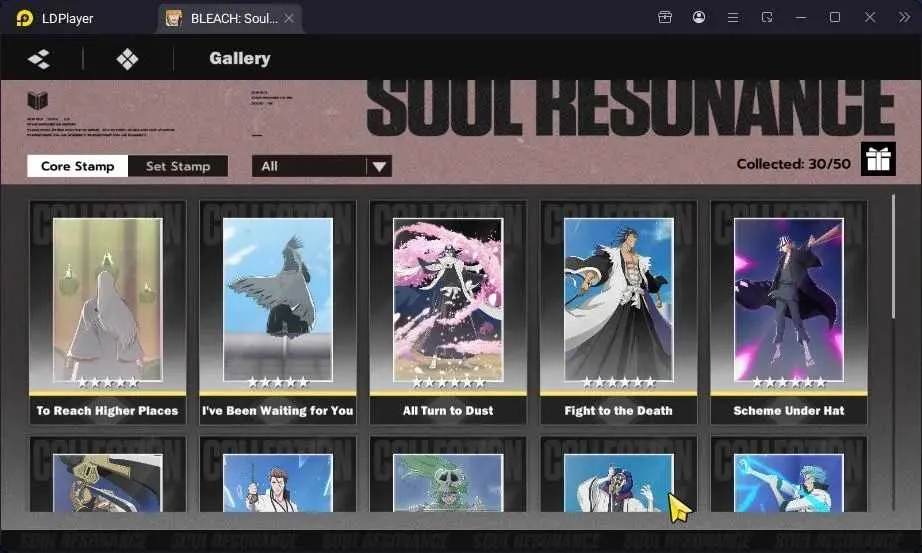
Task: Open the home diamond menu icon
Action: click(127, 59)
